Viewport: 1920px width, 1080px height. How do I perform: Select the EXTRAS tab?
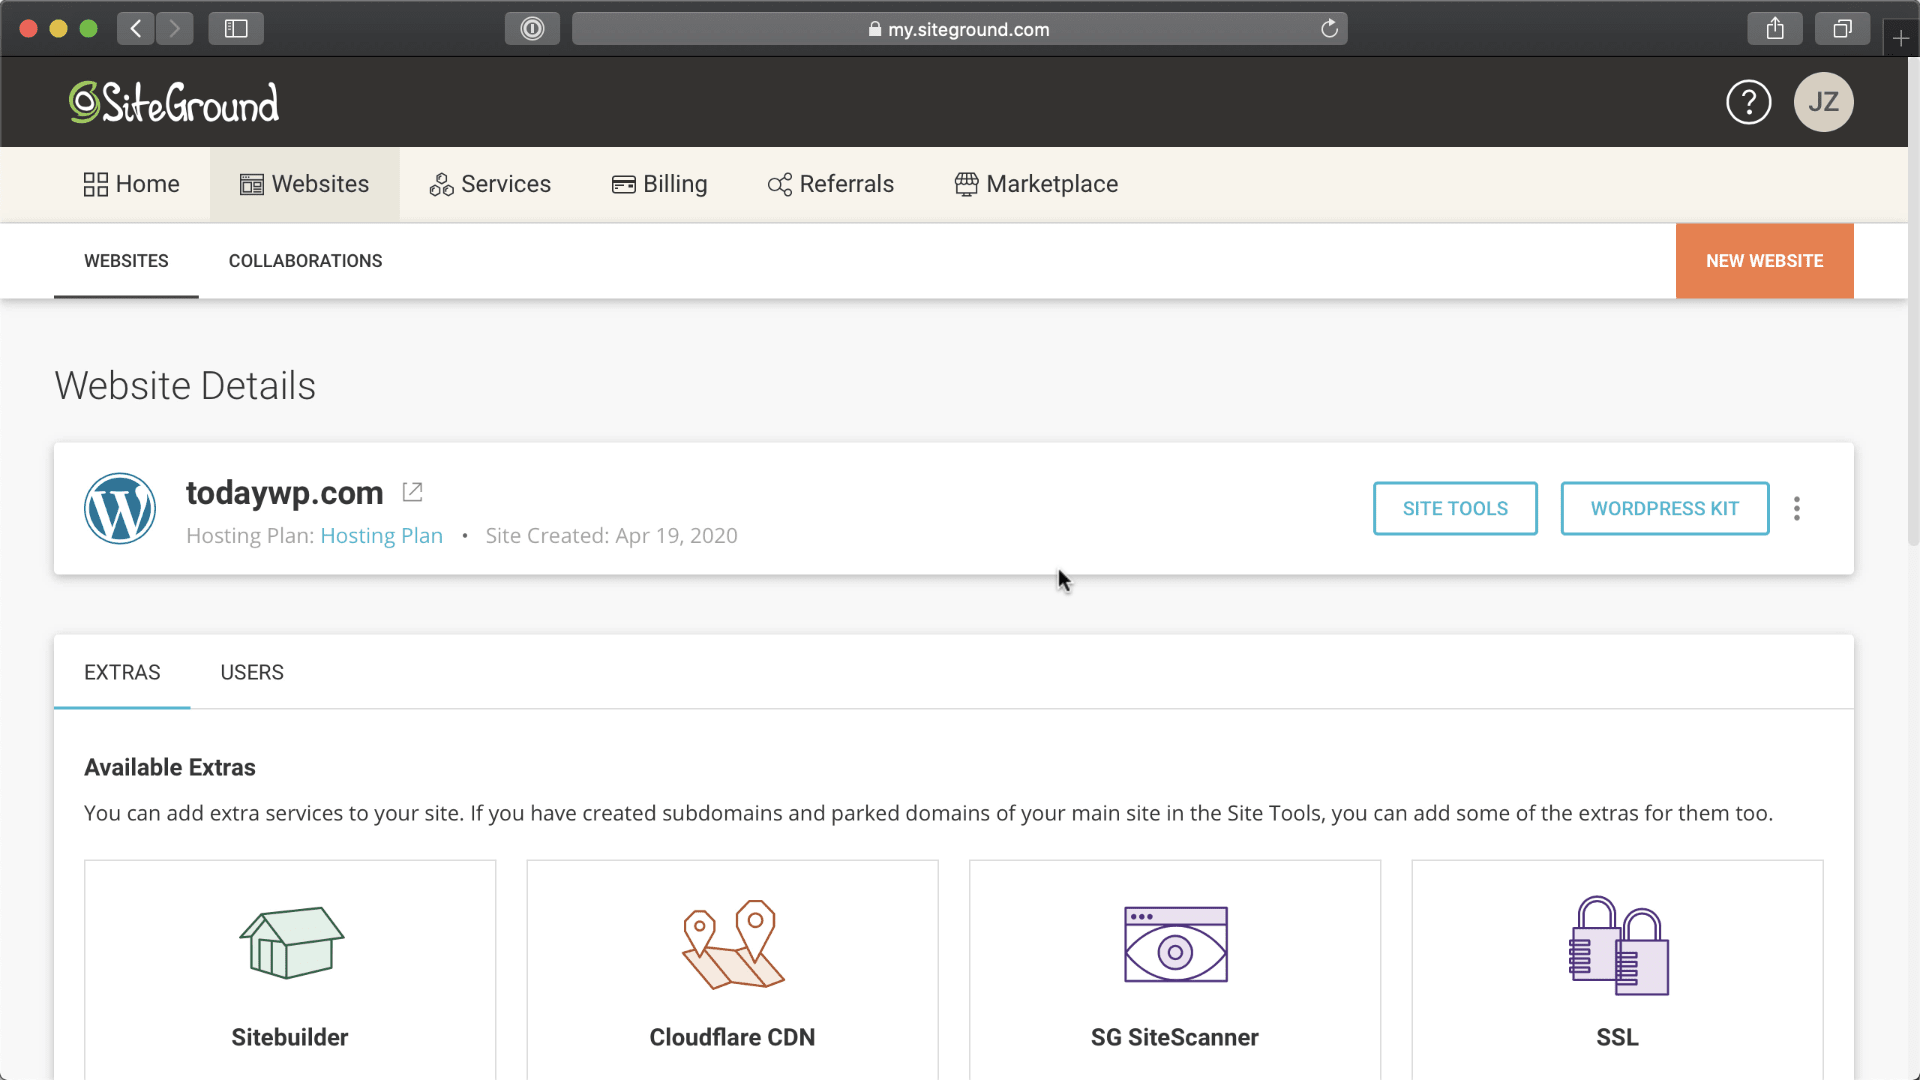tap(122, 672)
